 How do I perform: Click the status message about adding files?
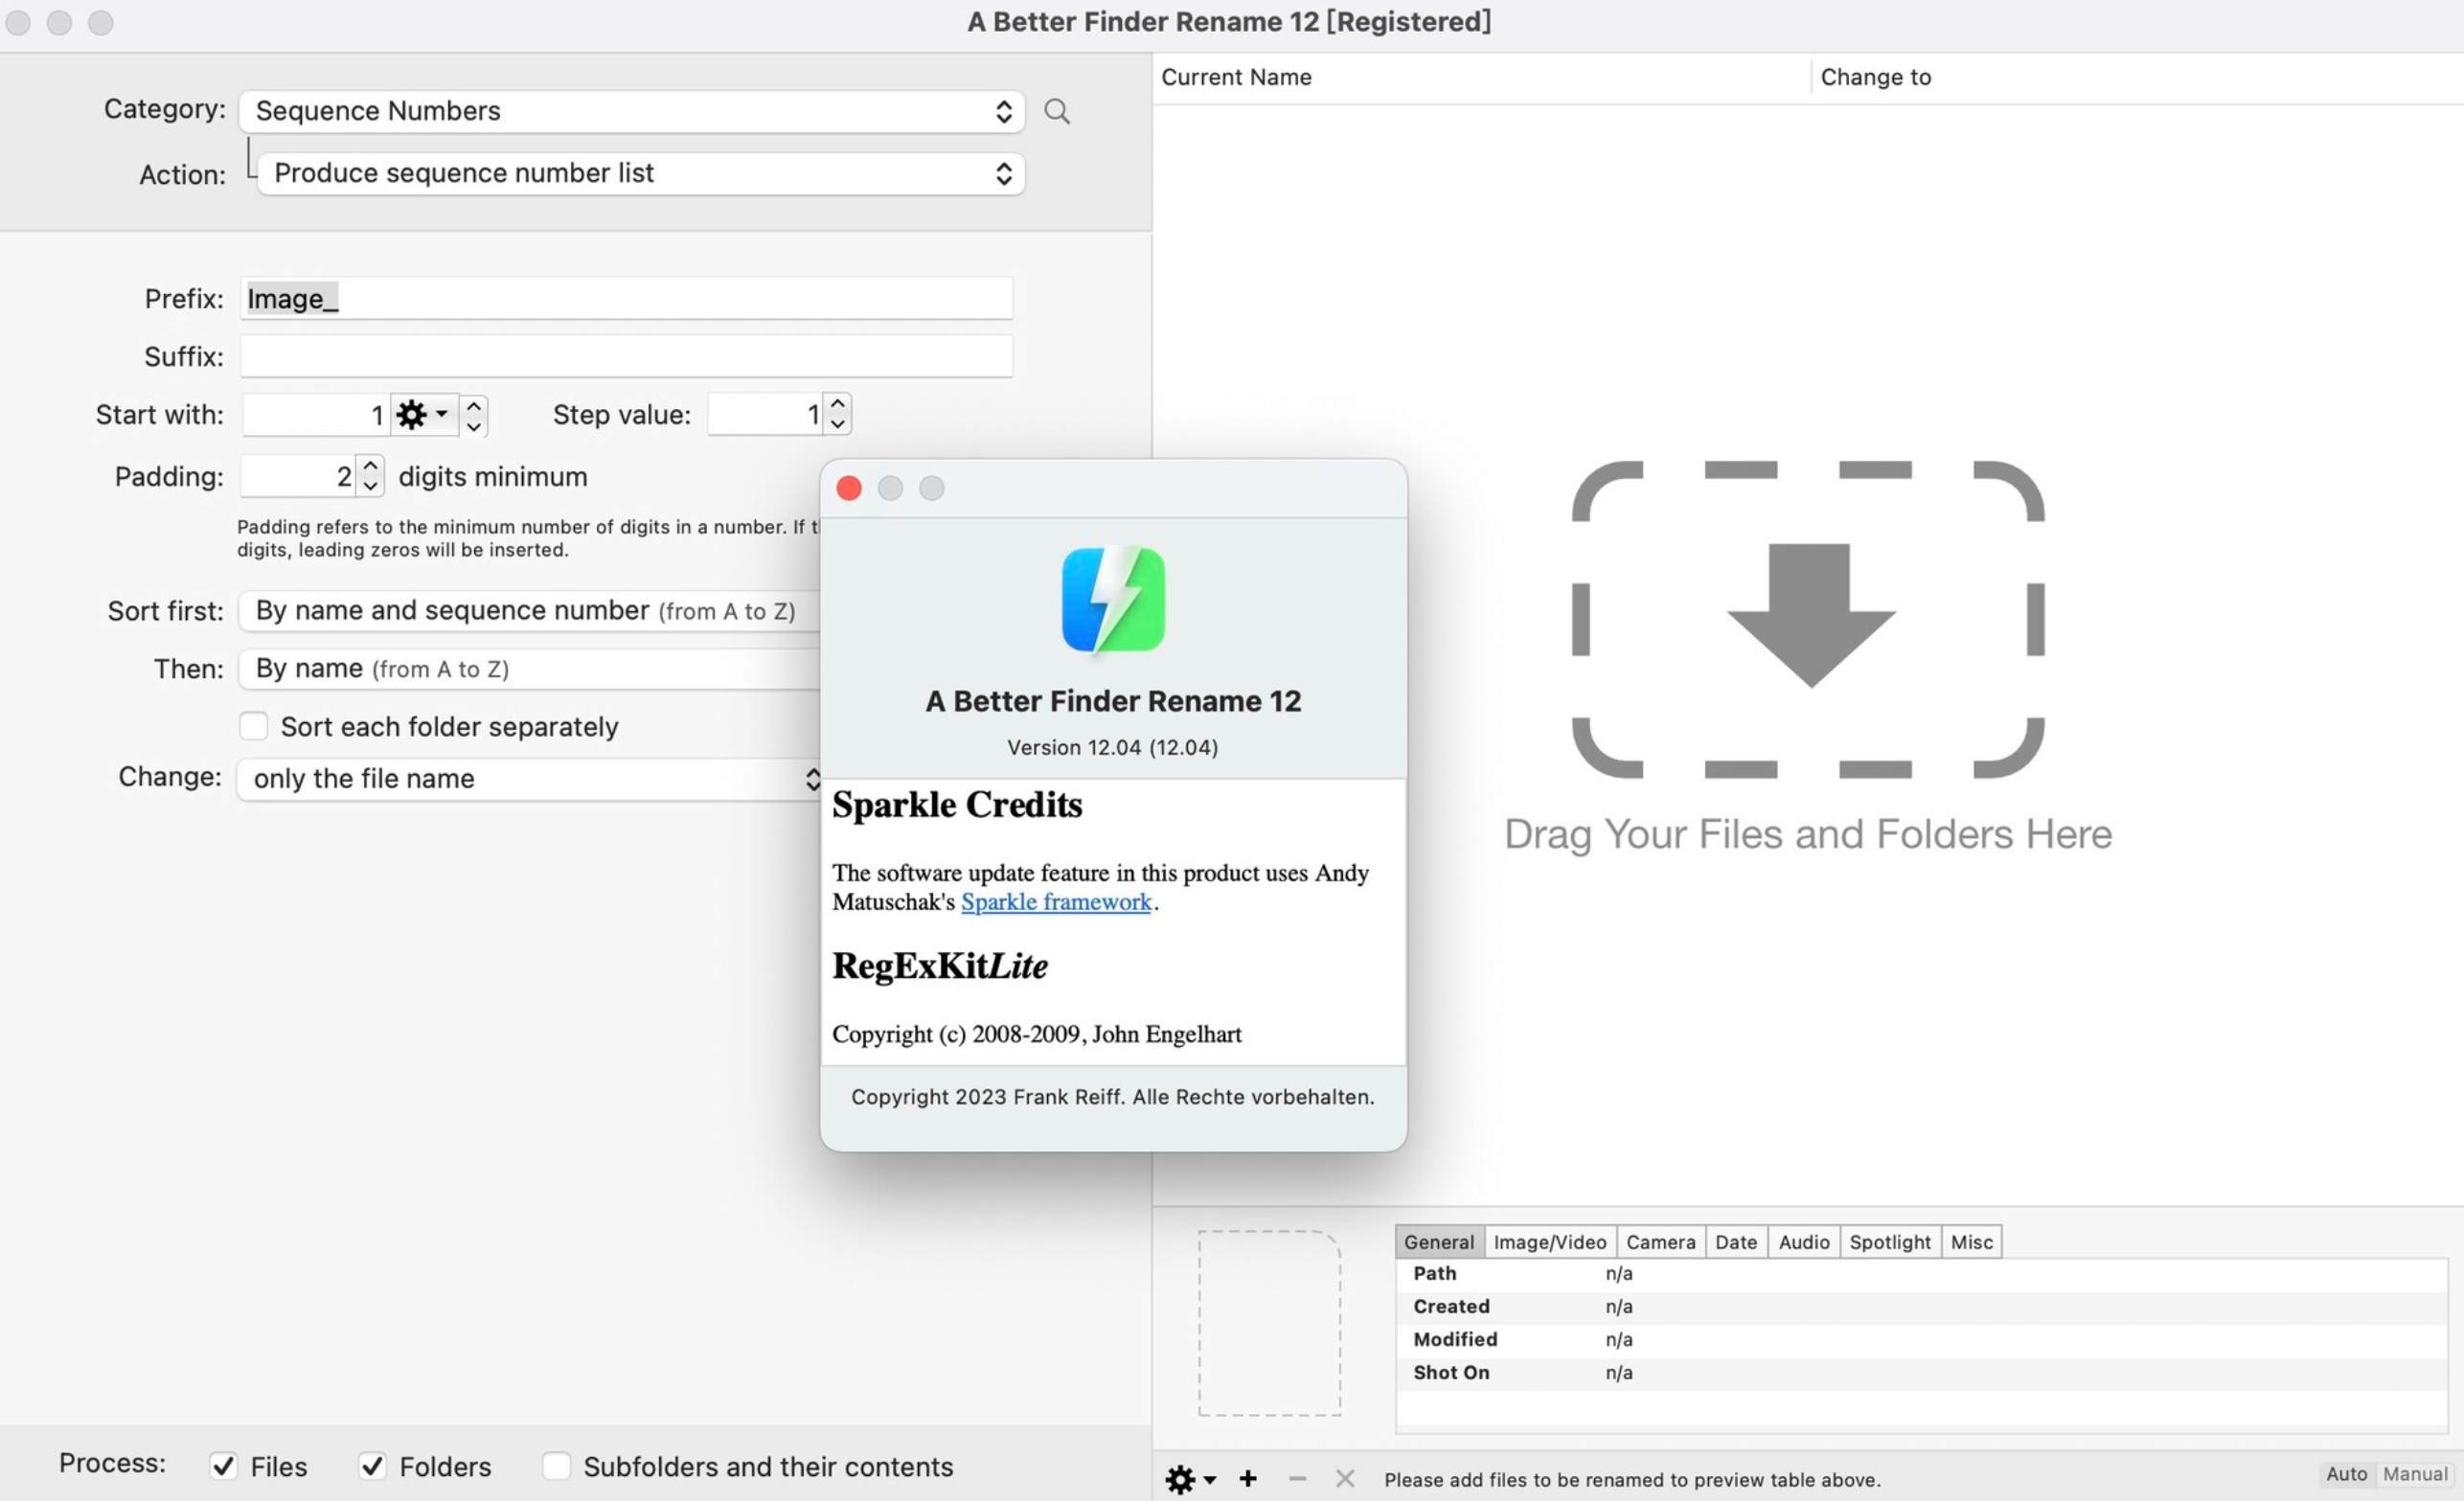[x=1632, y=1479]
